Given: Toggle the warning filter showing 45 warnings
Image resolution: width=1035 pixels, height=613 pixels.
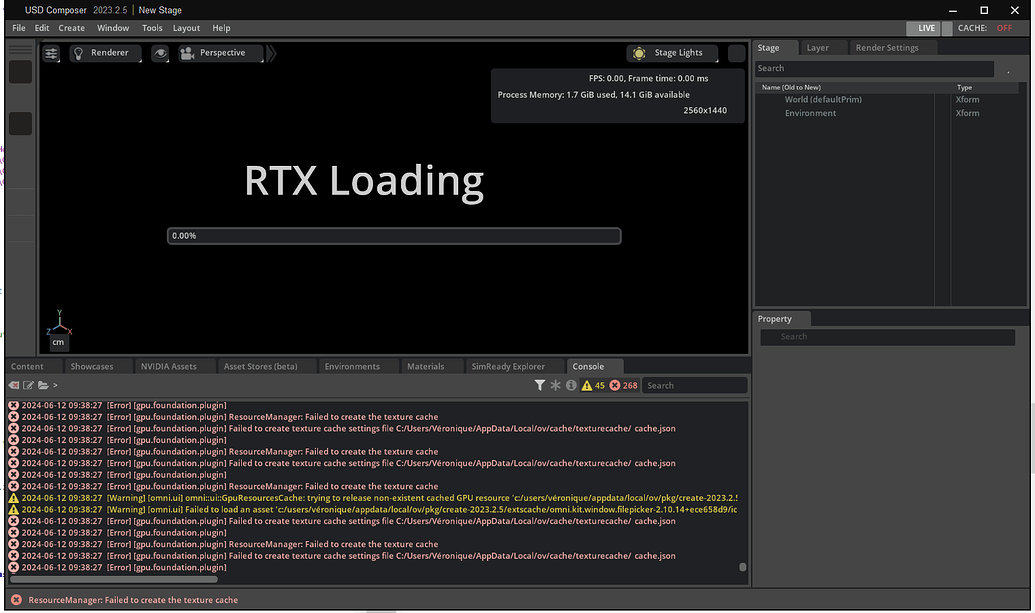Looking at the screenshot, I should pos(592,385).
